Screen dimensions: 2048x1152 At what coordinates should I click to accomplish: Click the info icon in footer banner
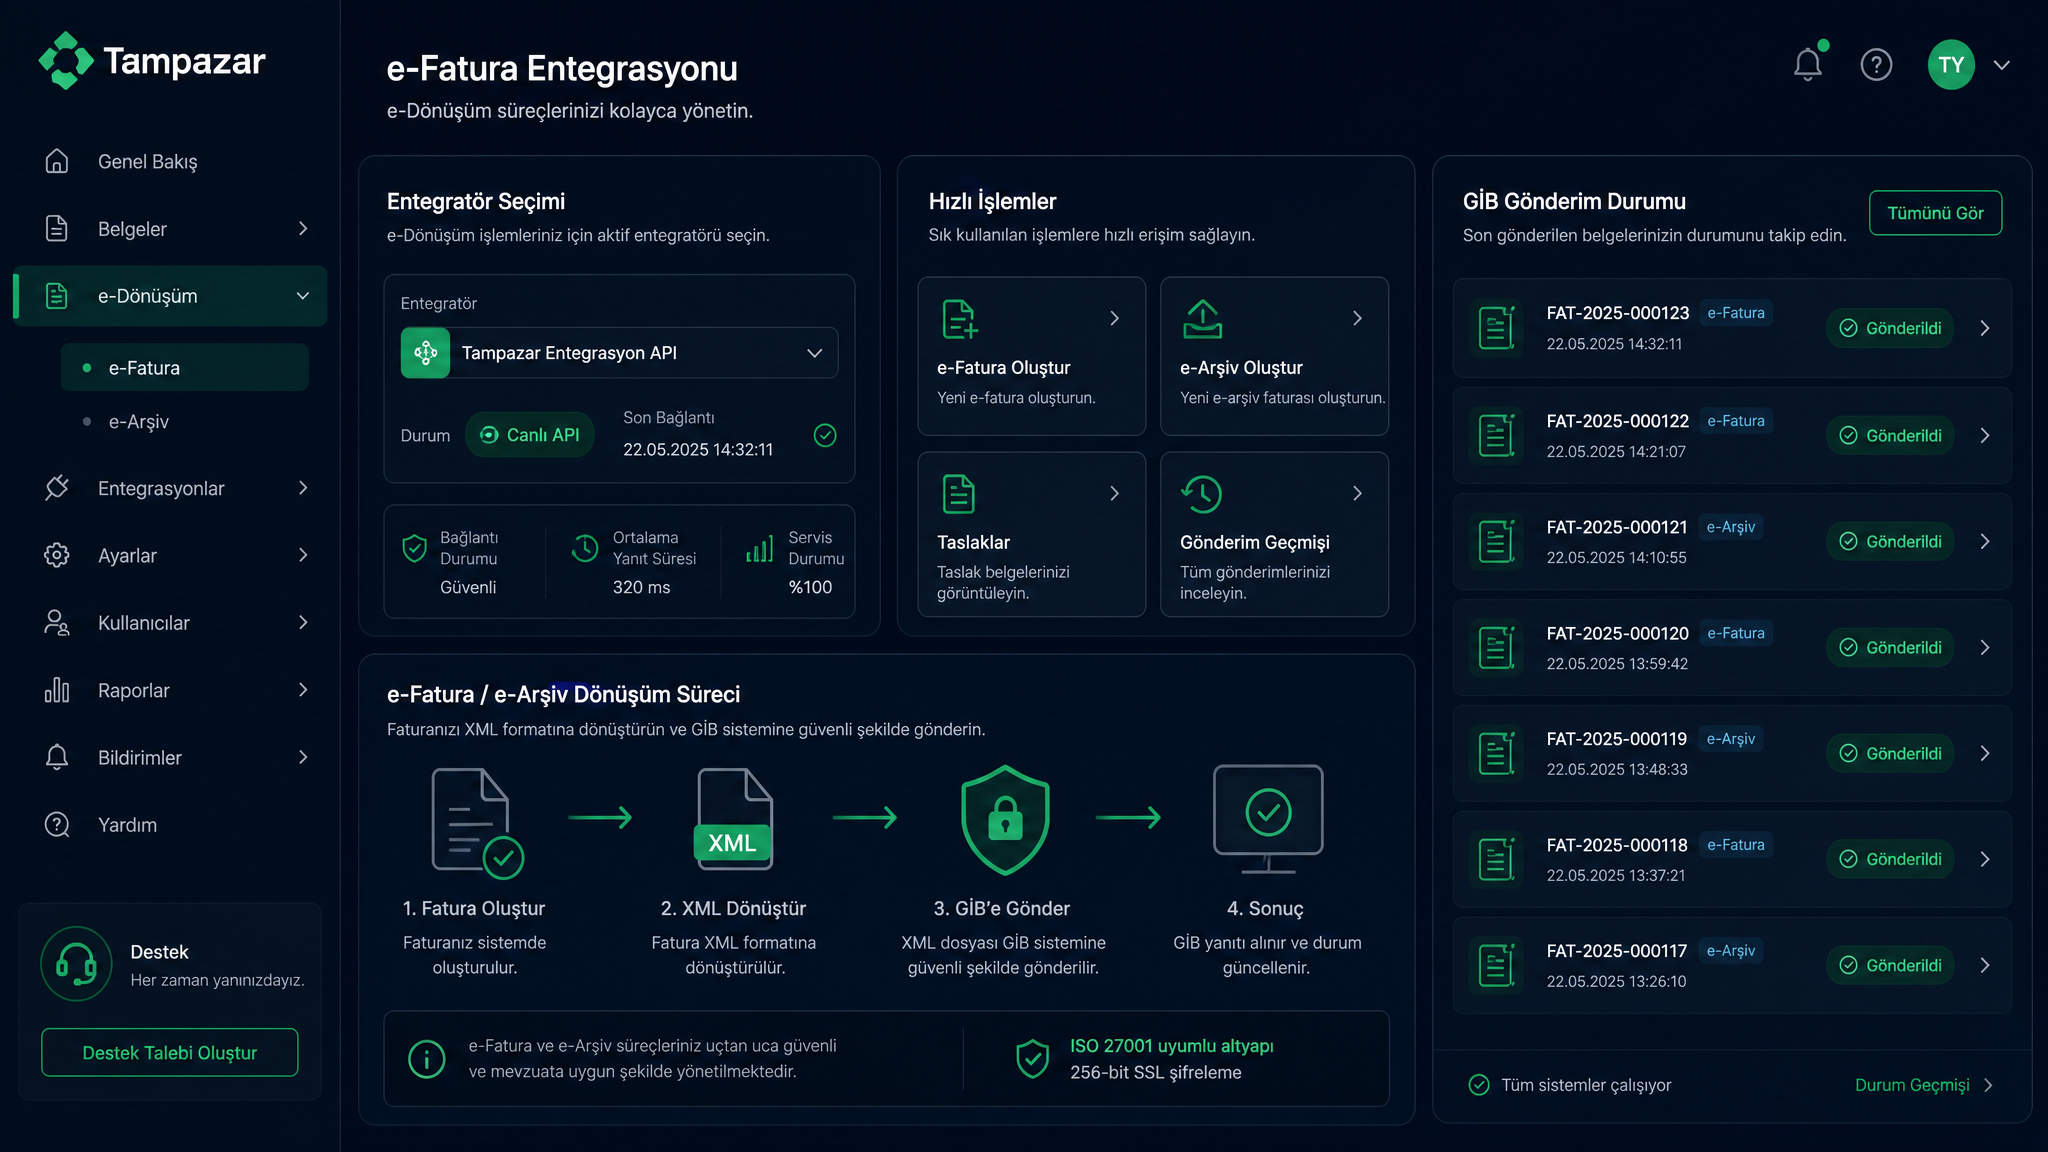(427, 1058)
